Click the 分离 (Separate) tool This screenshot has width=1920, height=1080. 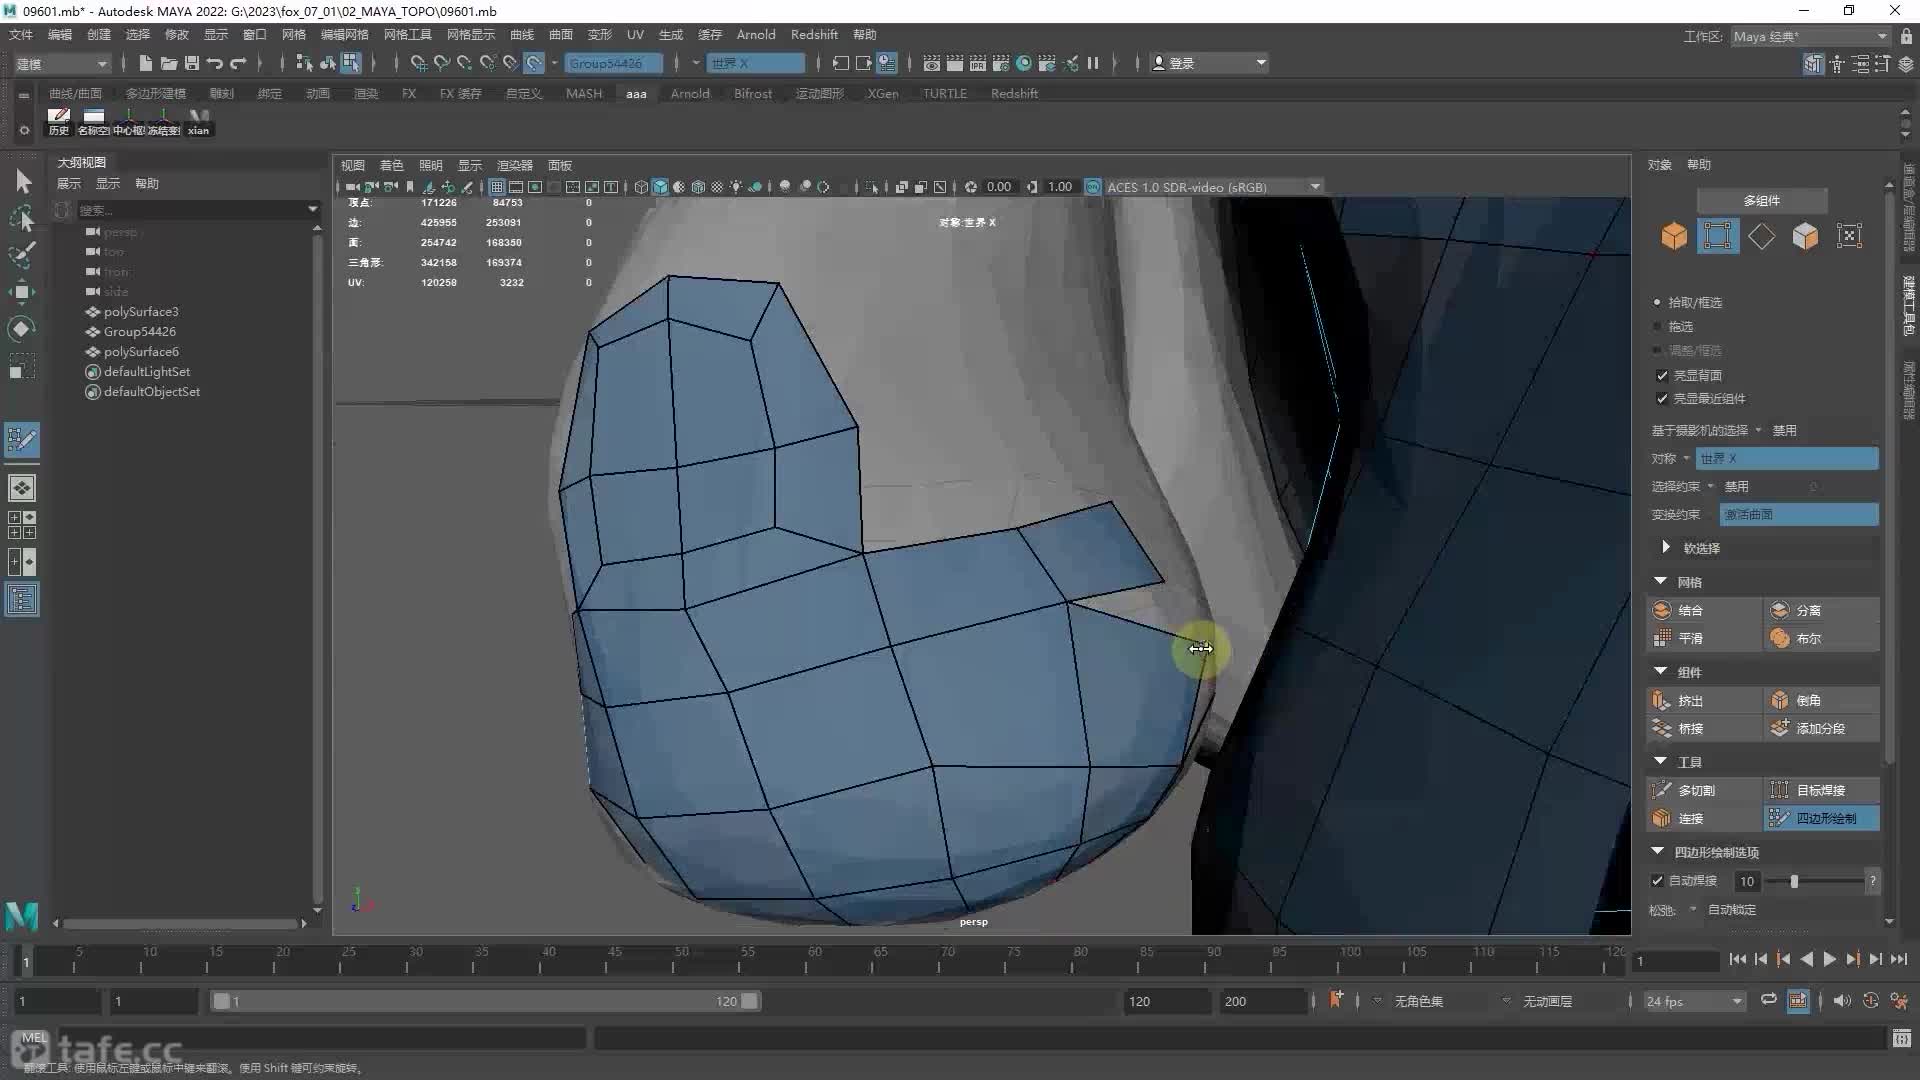pos(1821,610)
